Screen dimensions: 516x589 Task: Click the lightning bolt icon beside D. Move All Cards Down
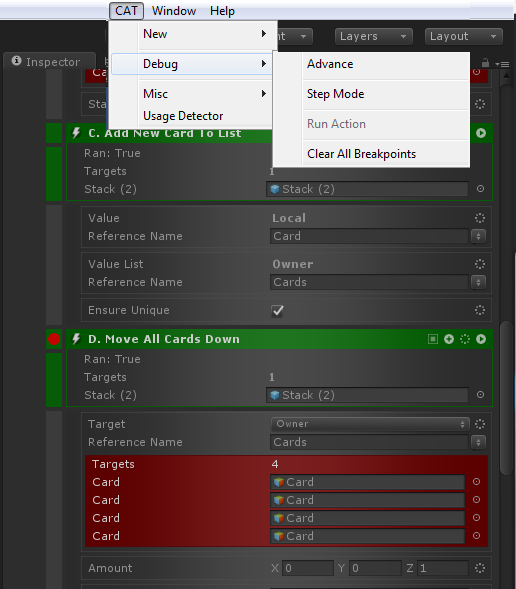(76, 339)
